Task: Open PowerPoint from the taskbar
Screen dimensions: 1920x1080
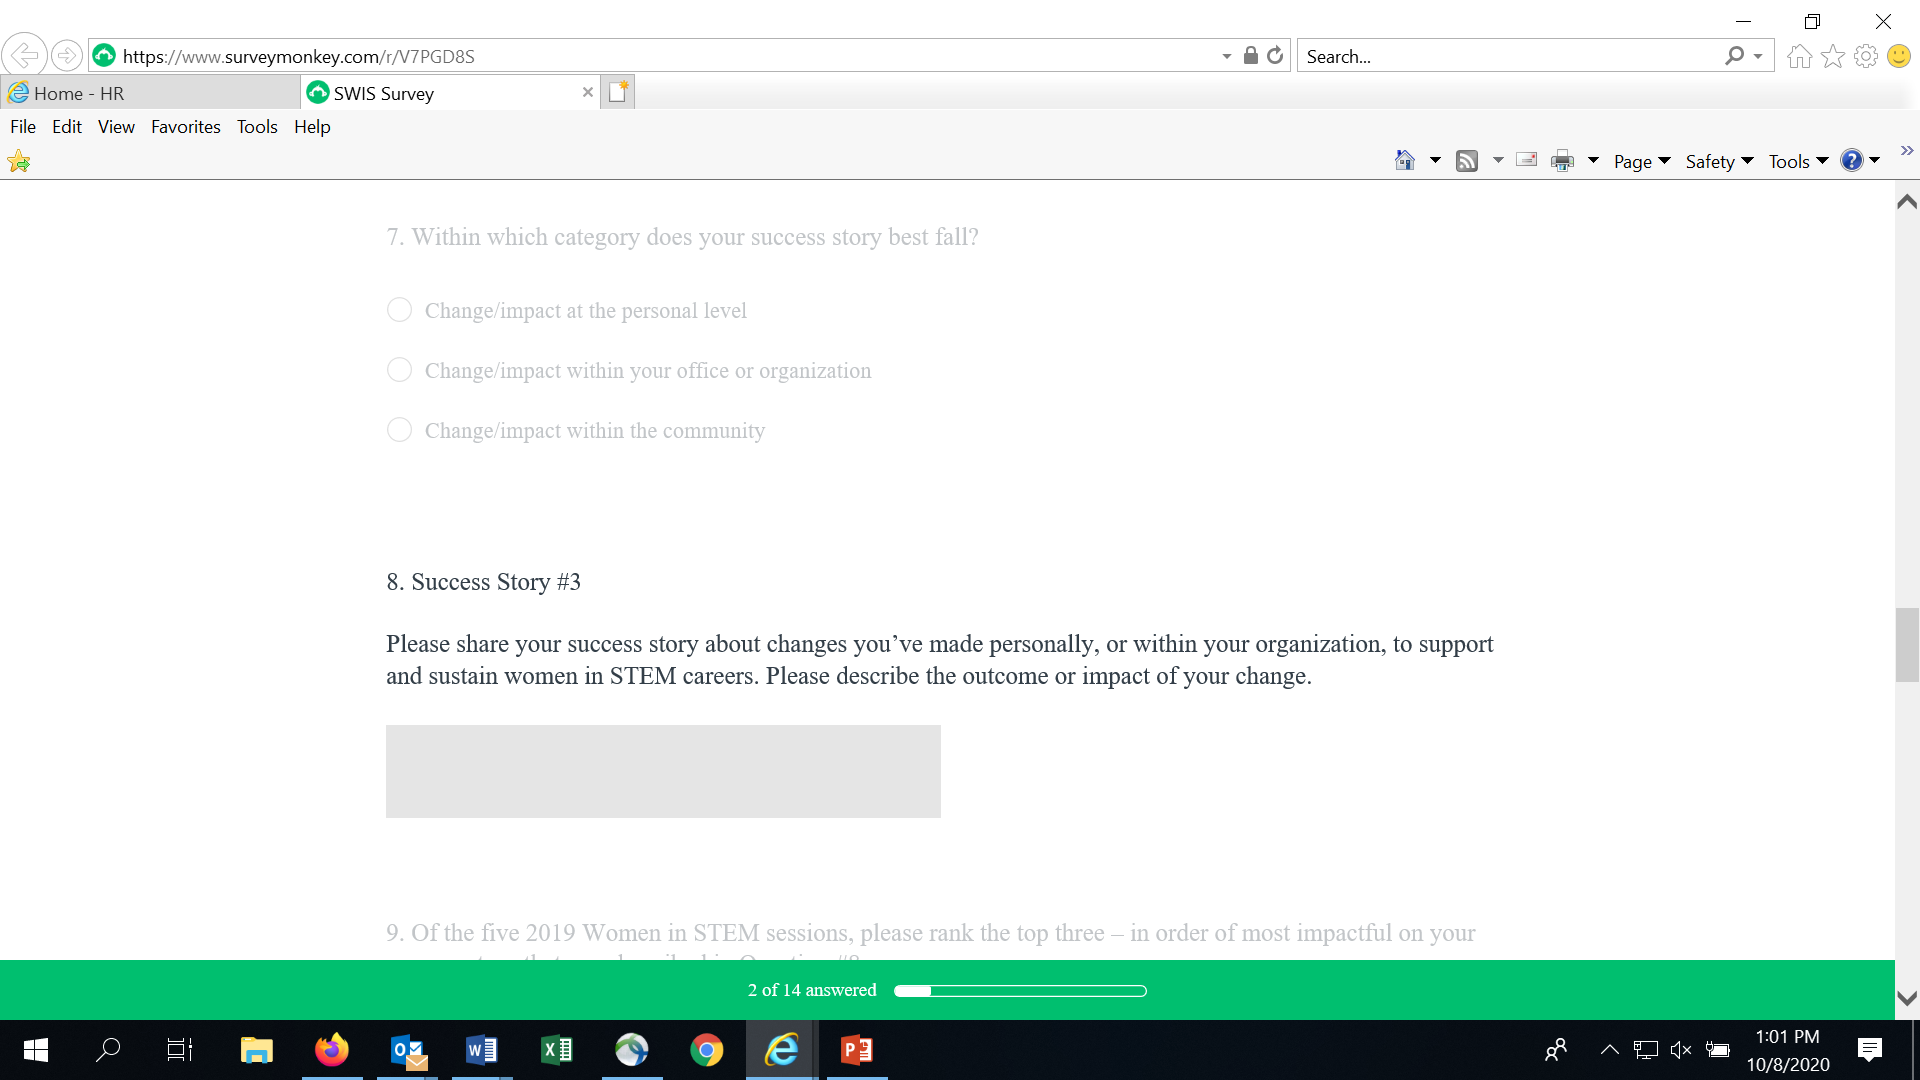Action: point(857,1050)
